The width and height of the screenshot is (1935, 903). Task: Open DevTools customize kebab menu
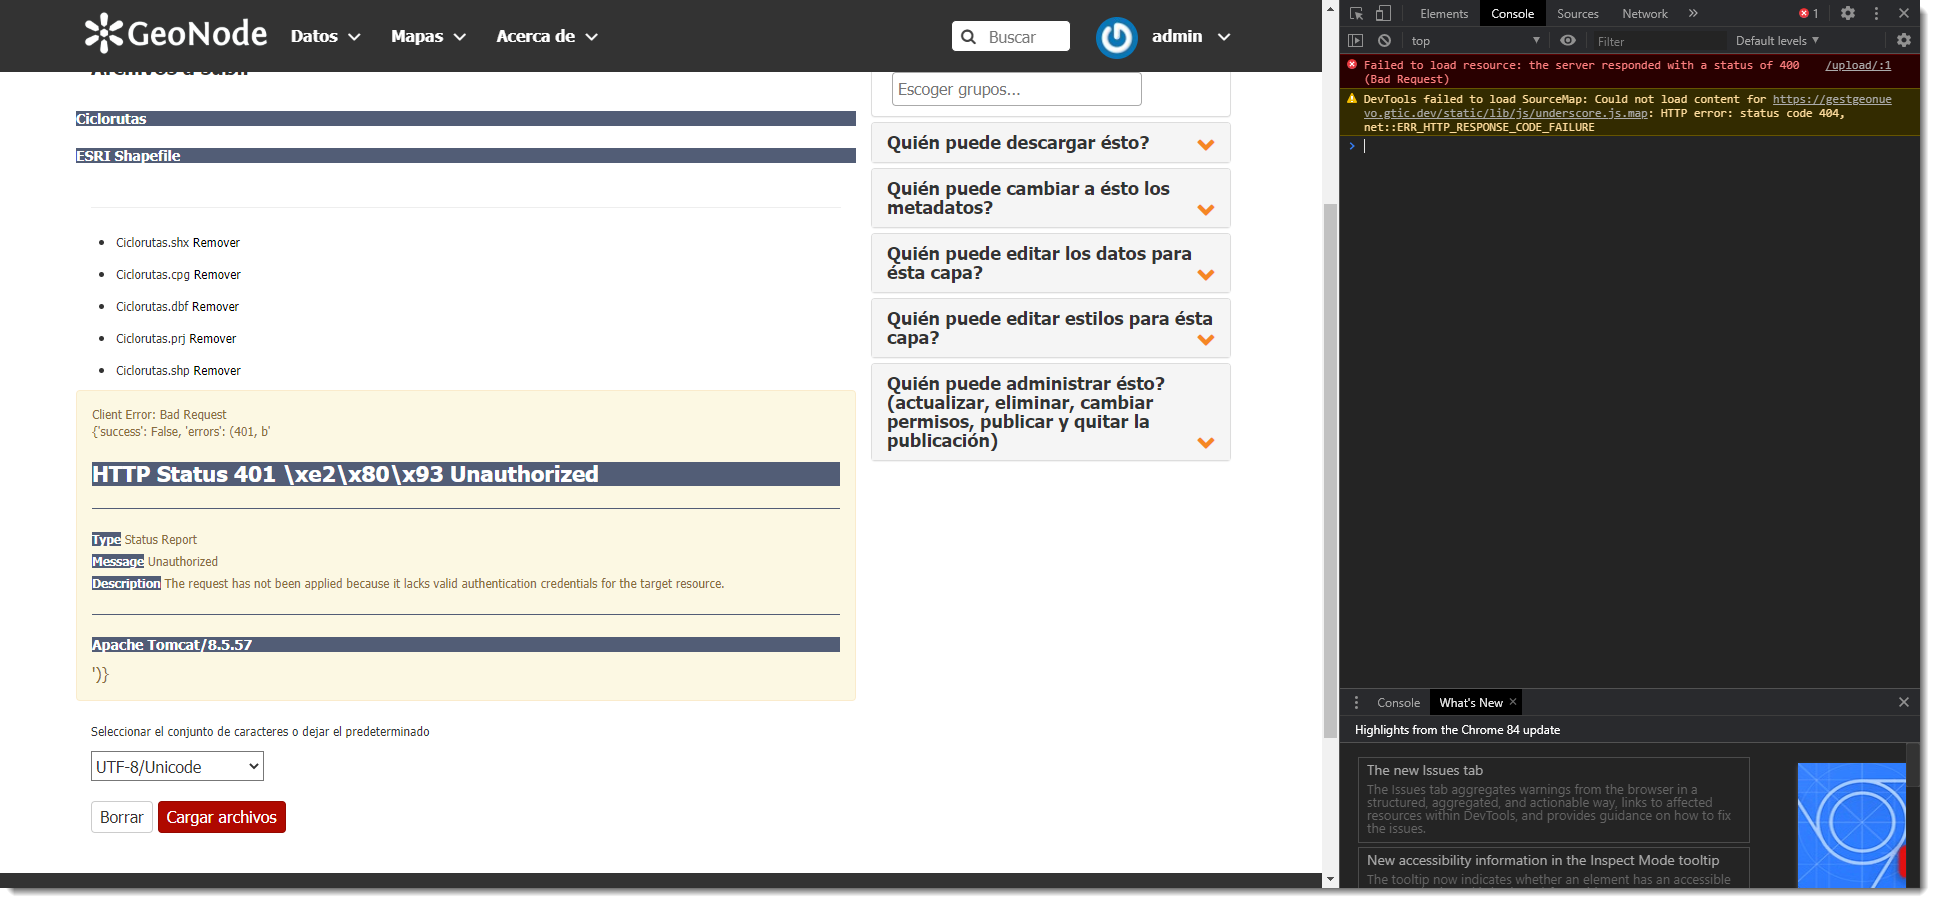[x=1876, y=13]
